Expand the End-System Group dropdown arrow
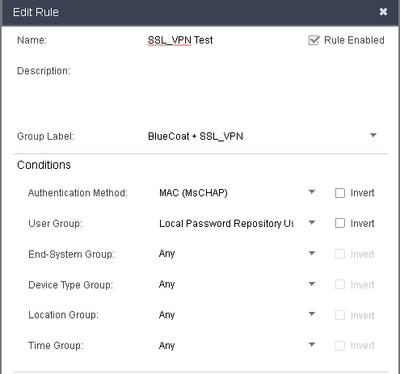Image resolution: width=400 pixels, height=374 pixels. (312, 253)
